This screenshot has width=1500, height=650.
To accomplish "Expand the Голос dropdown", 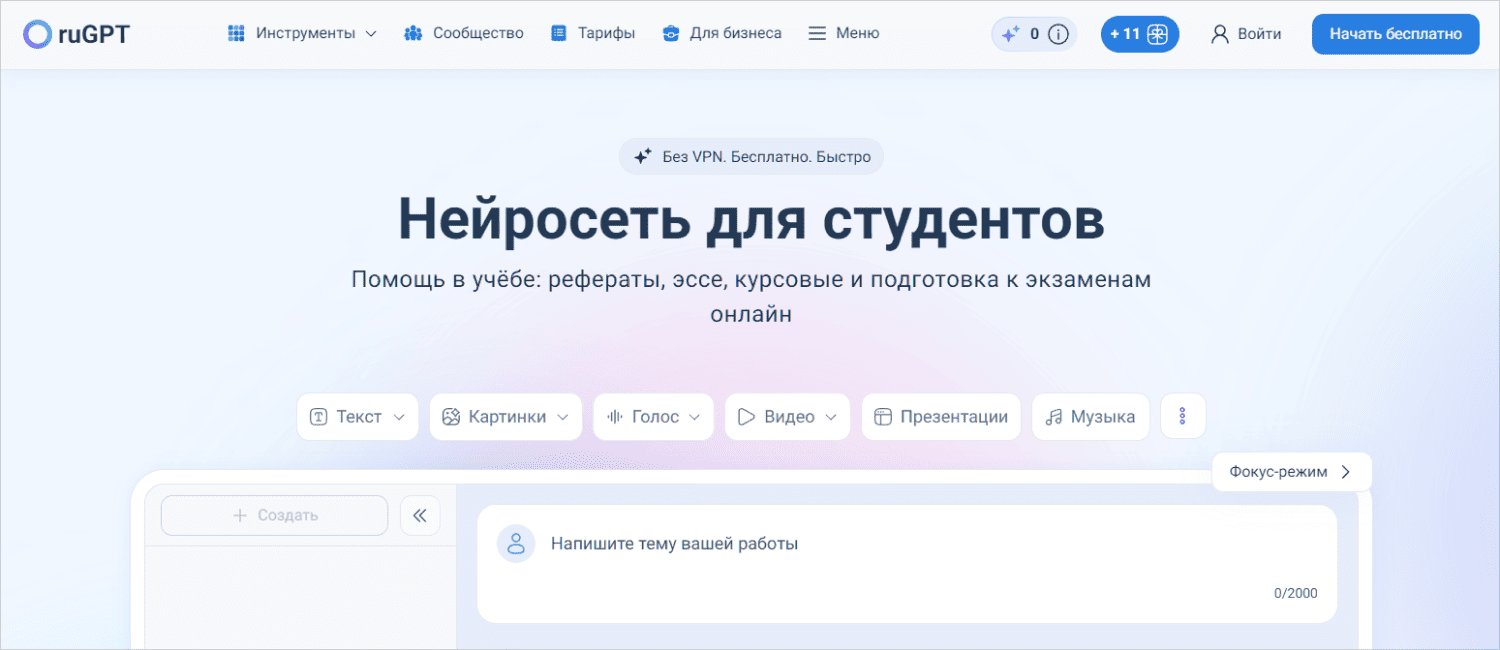I will (653, 417).
